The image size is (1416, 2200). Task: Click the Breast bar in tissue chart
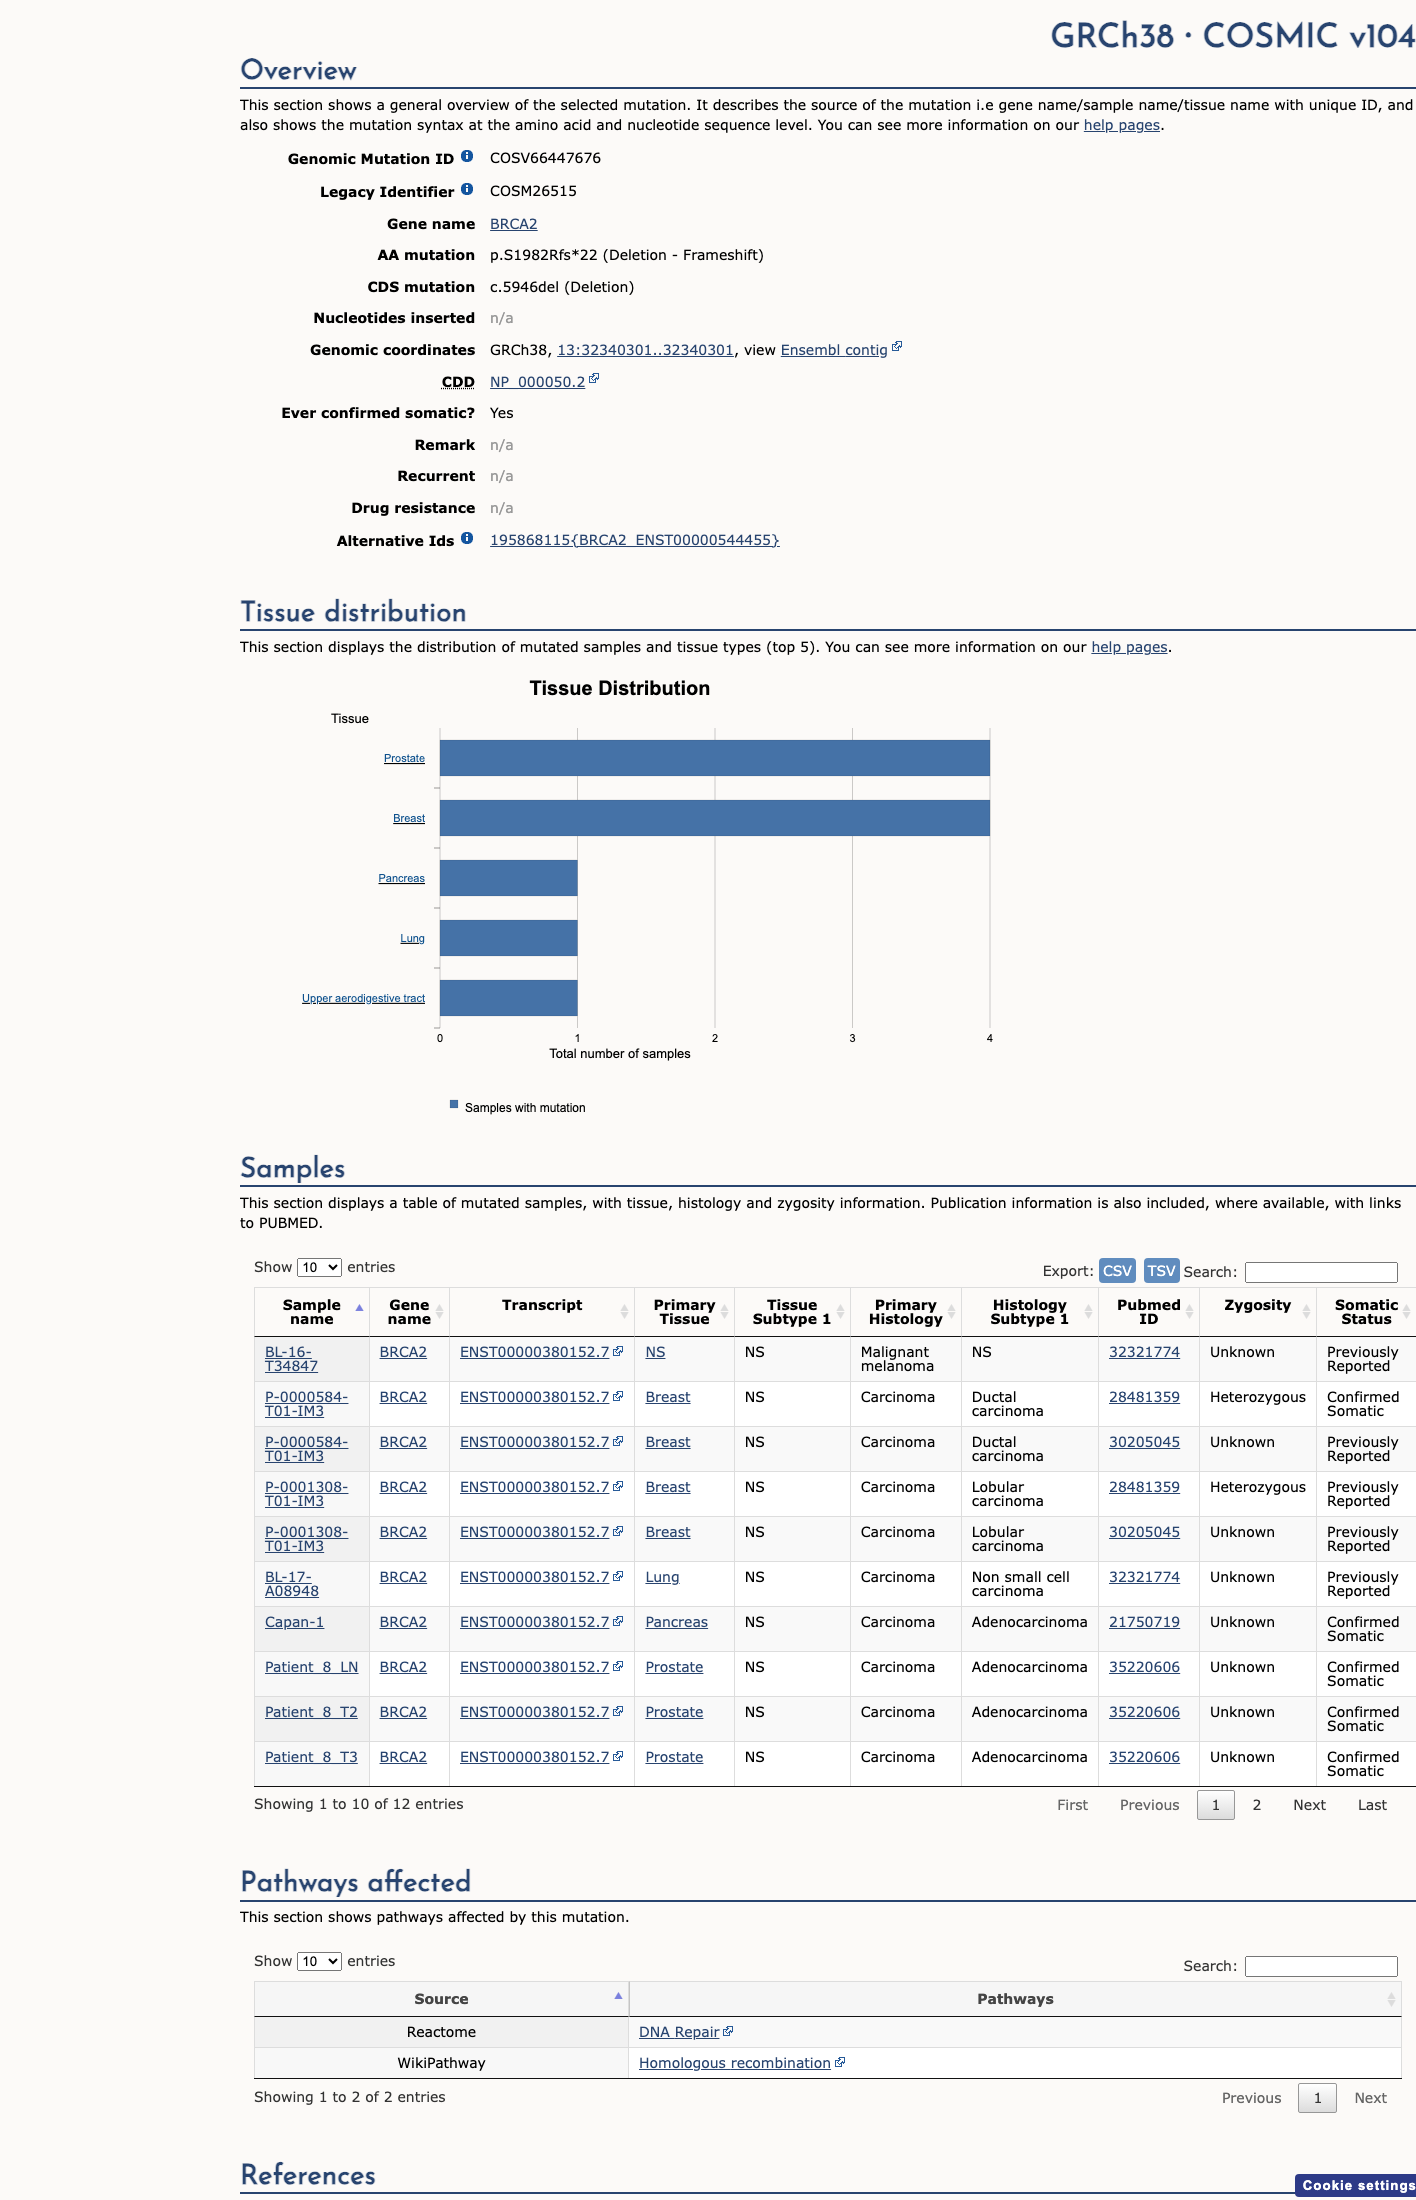[714, 818]
